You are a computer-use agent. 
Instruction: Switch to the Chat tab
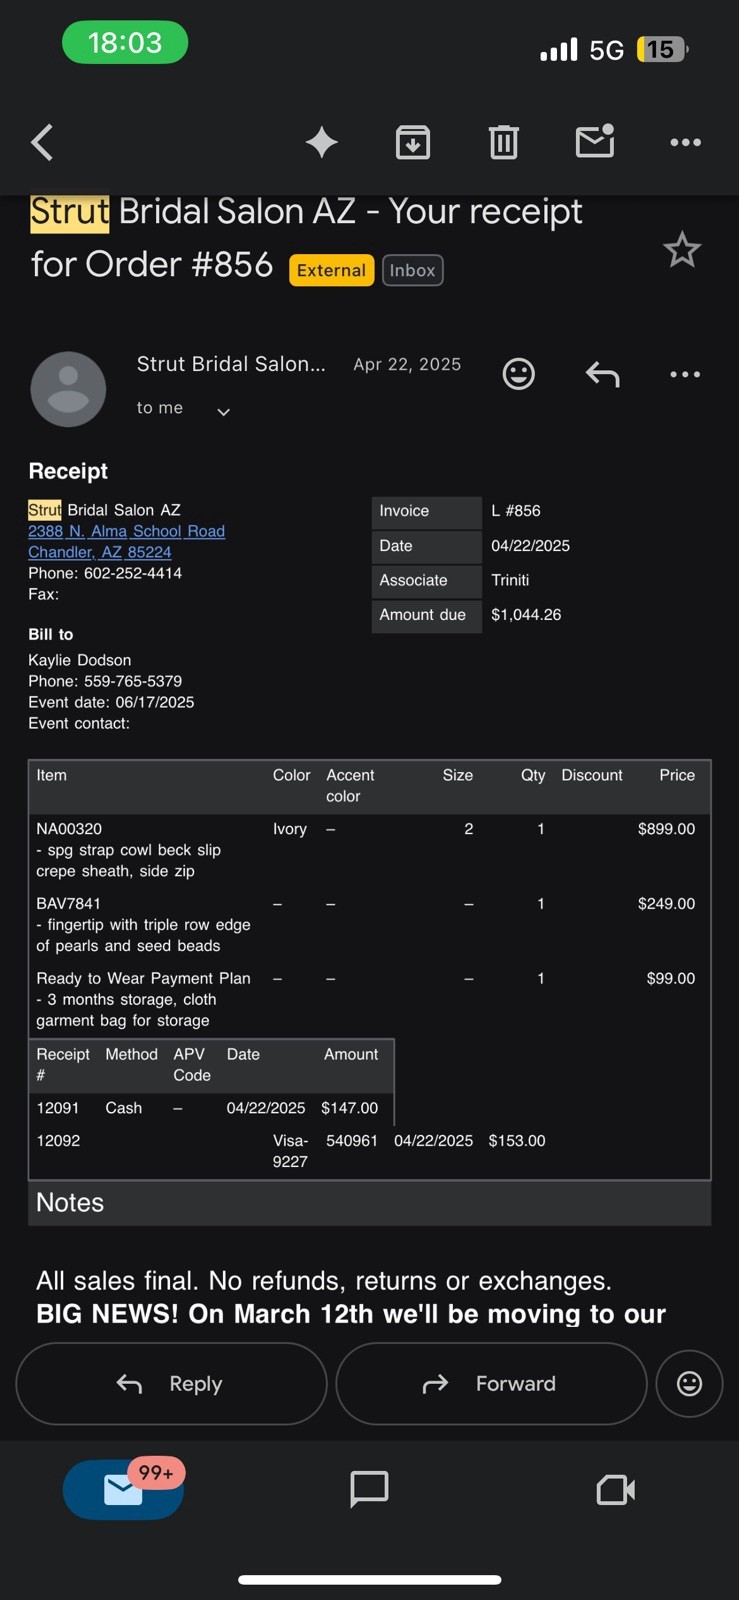[369, 1489]
